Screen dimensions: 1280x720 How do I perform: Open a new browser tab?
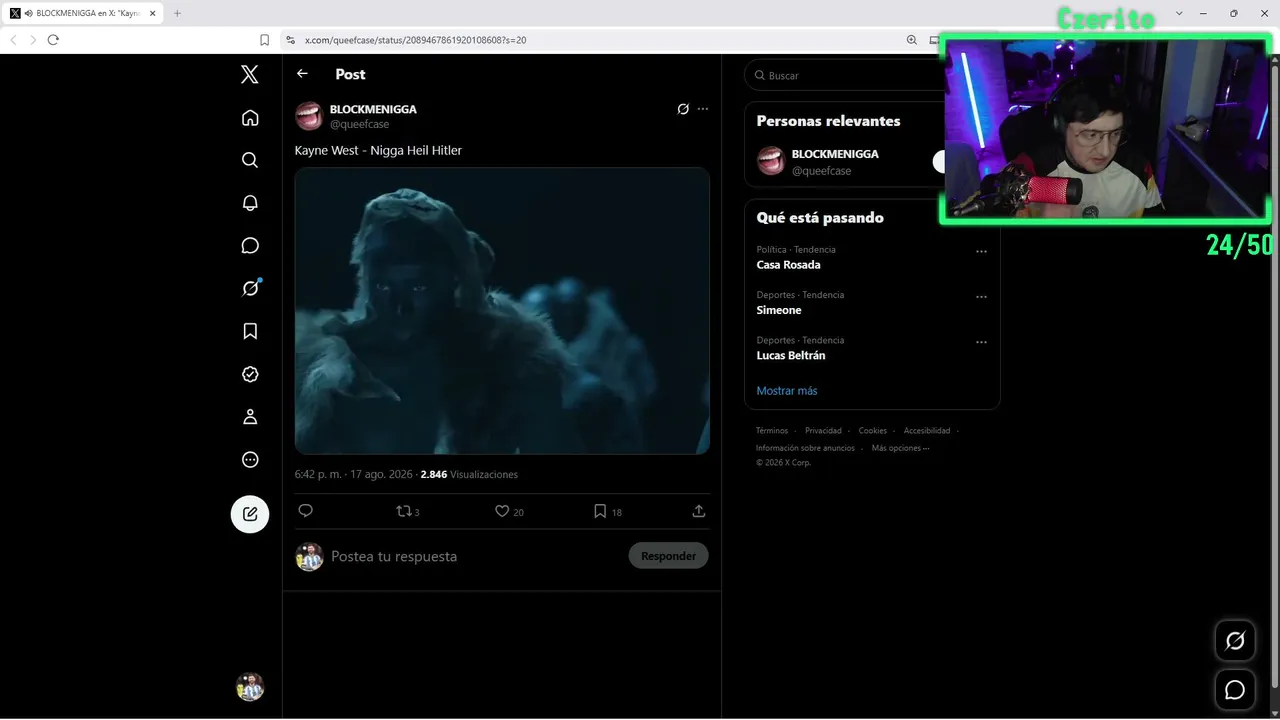coord(177,13)
